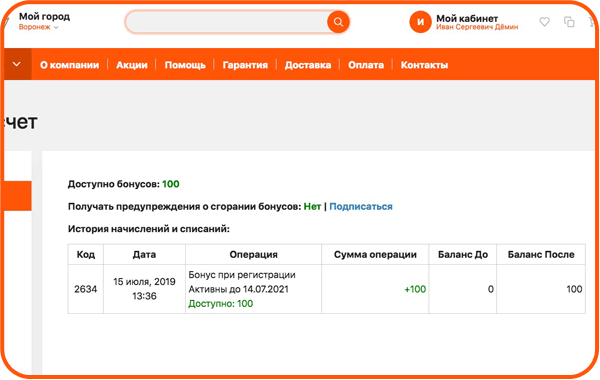Select operation code 2634 cell
The width and height of the screenshot is (600, 380).
tap(86, 289)
